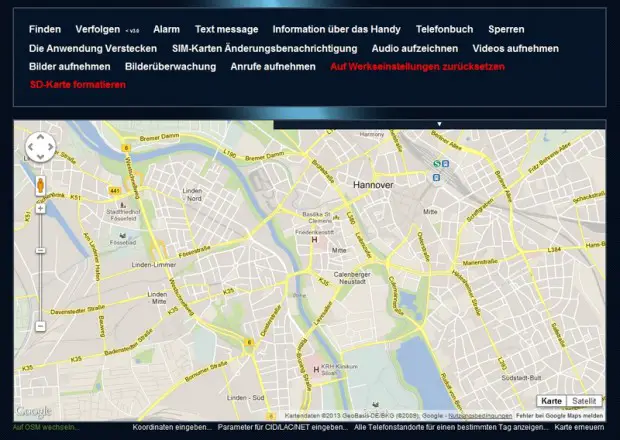Switch map to Karte view
The height and width of the screenshot is (440, 620).
click(x=552, y=401)
